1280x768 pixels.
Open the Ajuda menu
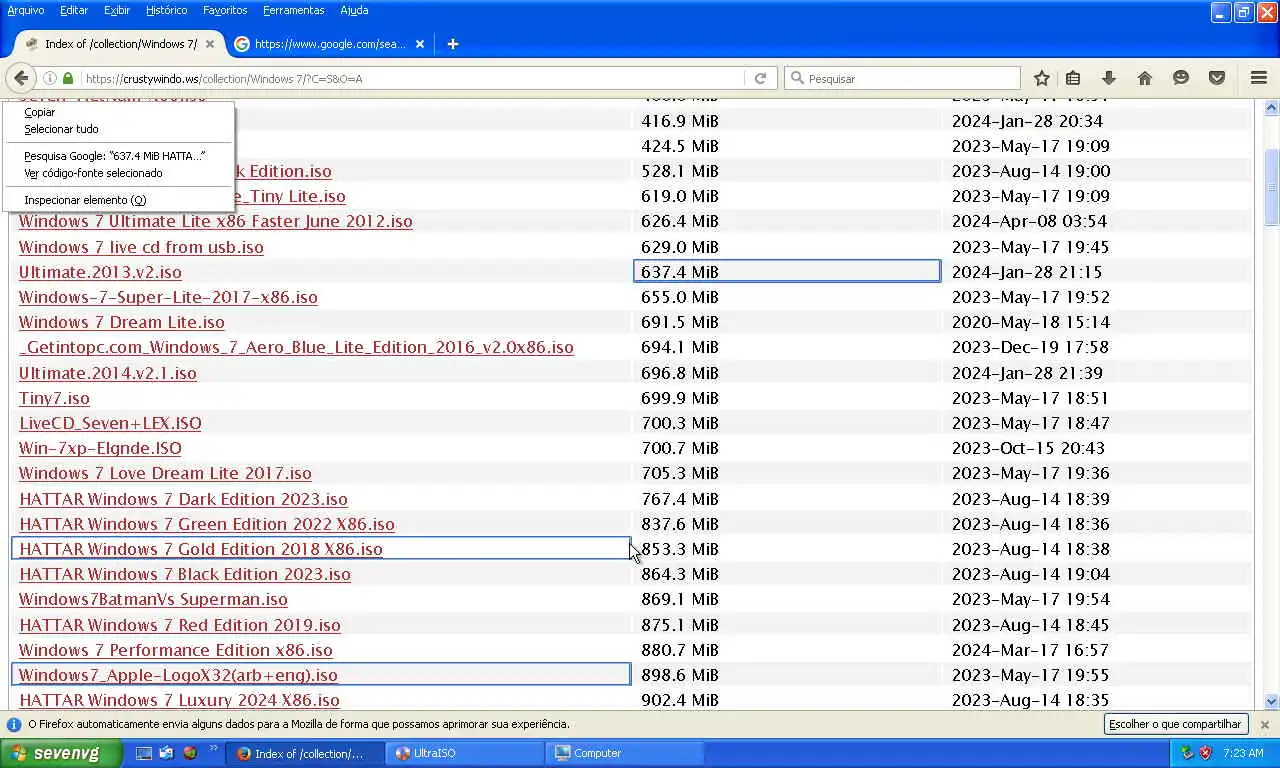[x=354, y=10]
